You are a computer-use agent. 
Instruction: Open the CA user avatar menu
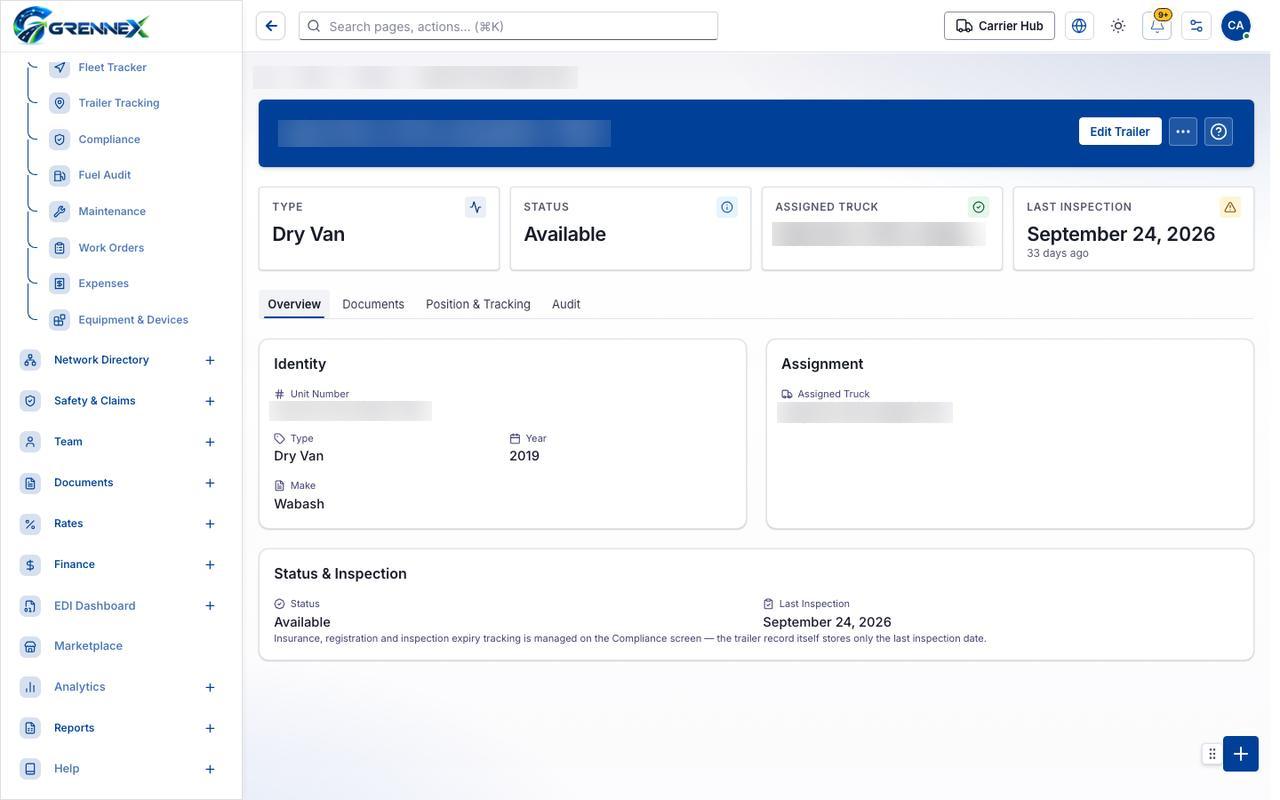pyautogui.click(x=1236, y=26)
